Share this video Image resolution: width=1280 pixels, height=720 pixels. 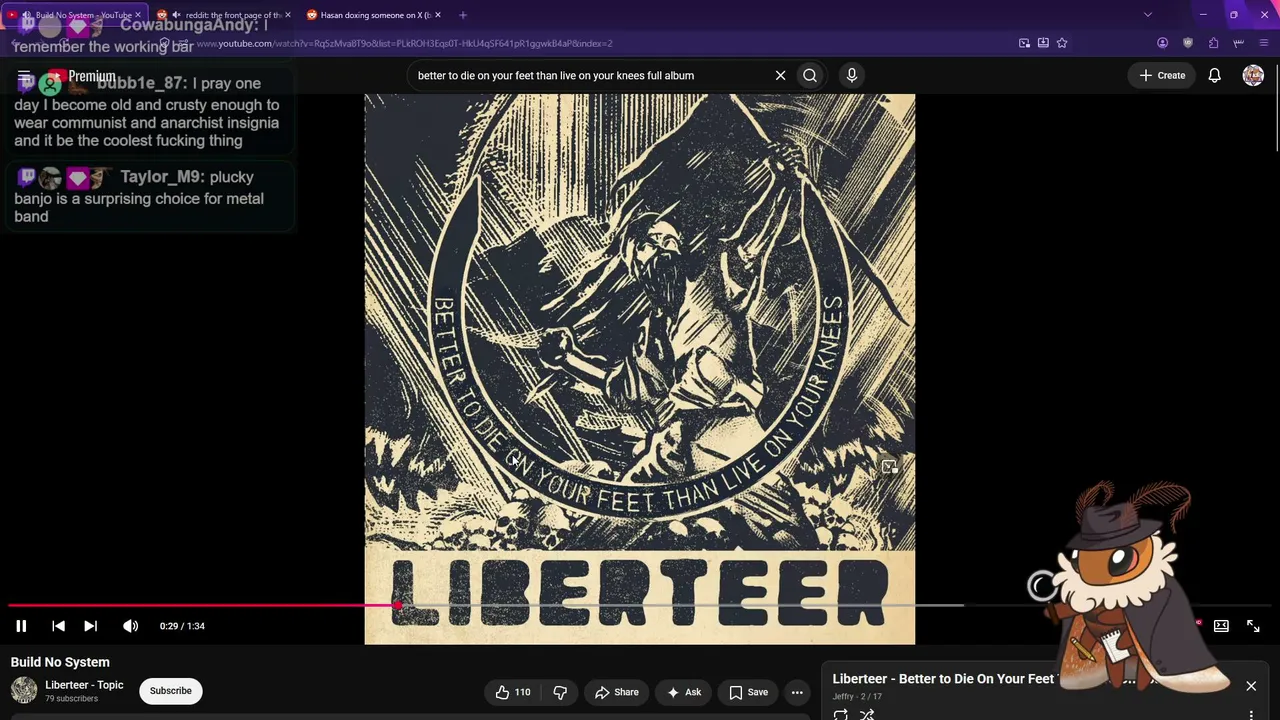pyautogui.click(x=616, y=692)
